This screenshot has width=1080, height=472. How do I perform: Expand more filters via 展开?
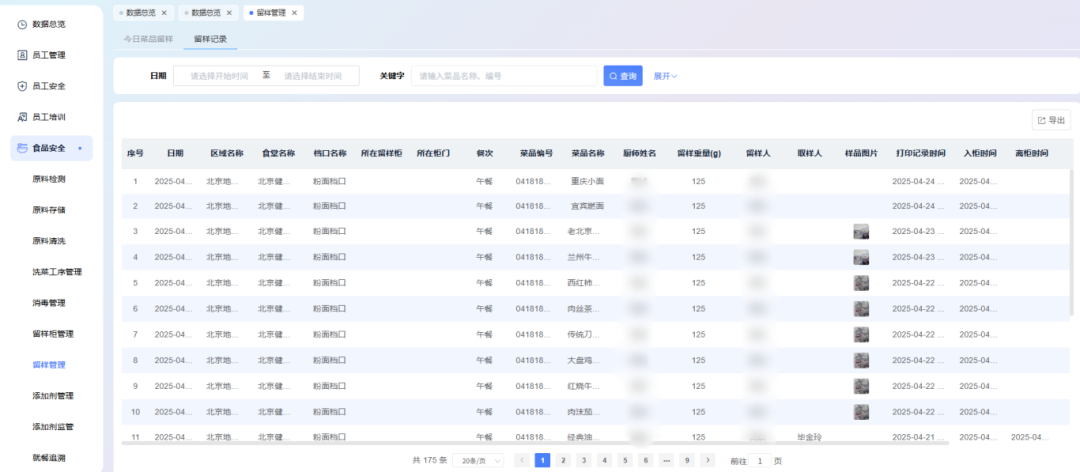[665, 76]
